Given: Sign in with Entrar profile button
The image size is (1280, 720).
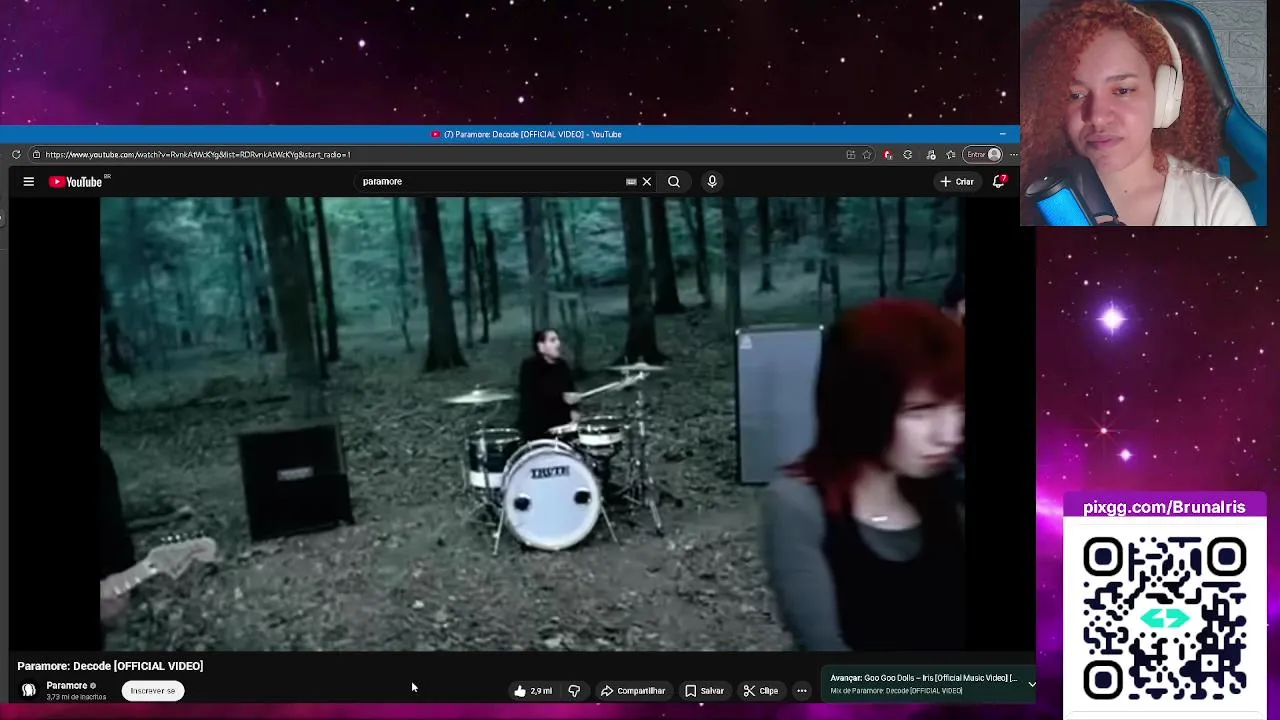Looking at the screenshot, I should tap(983, 154).
